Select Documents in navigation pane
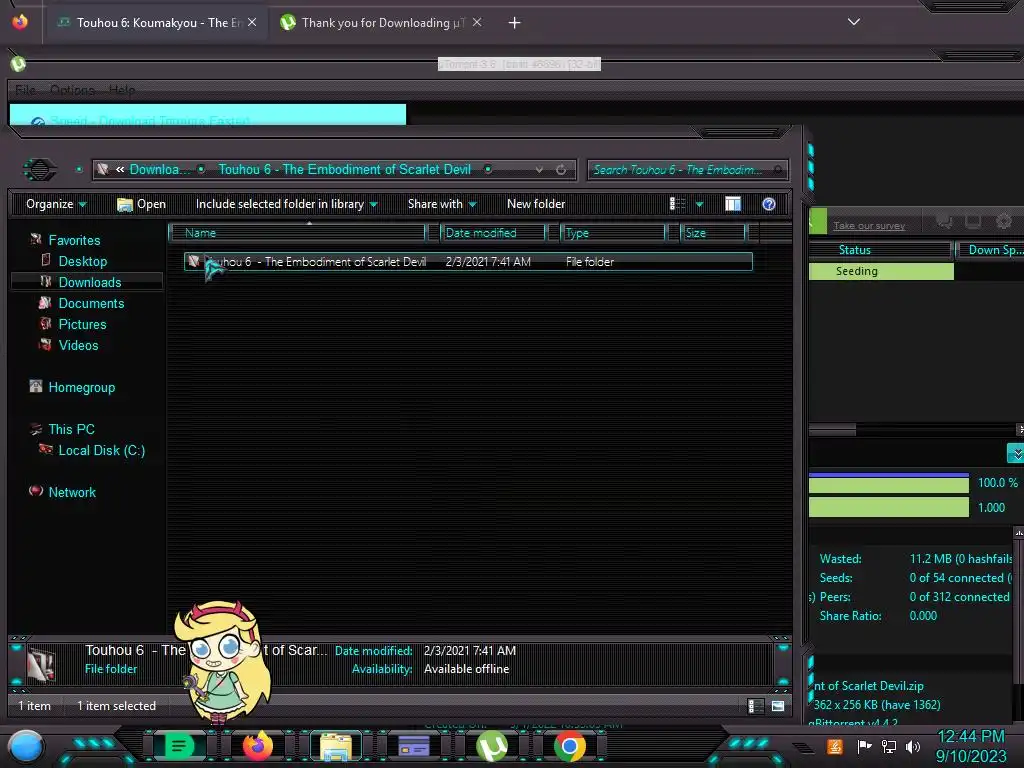The width and height of the screenshot is (1024, 768). pyautogui.click(x=91, y=304)
